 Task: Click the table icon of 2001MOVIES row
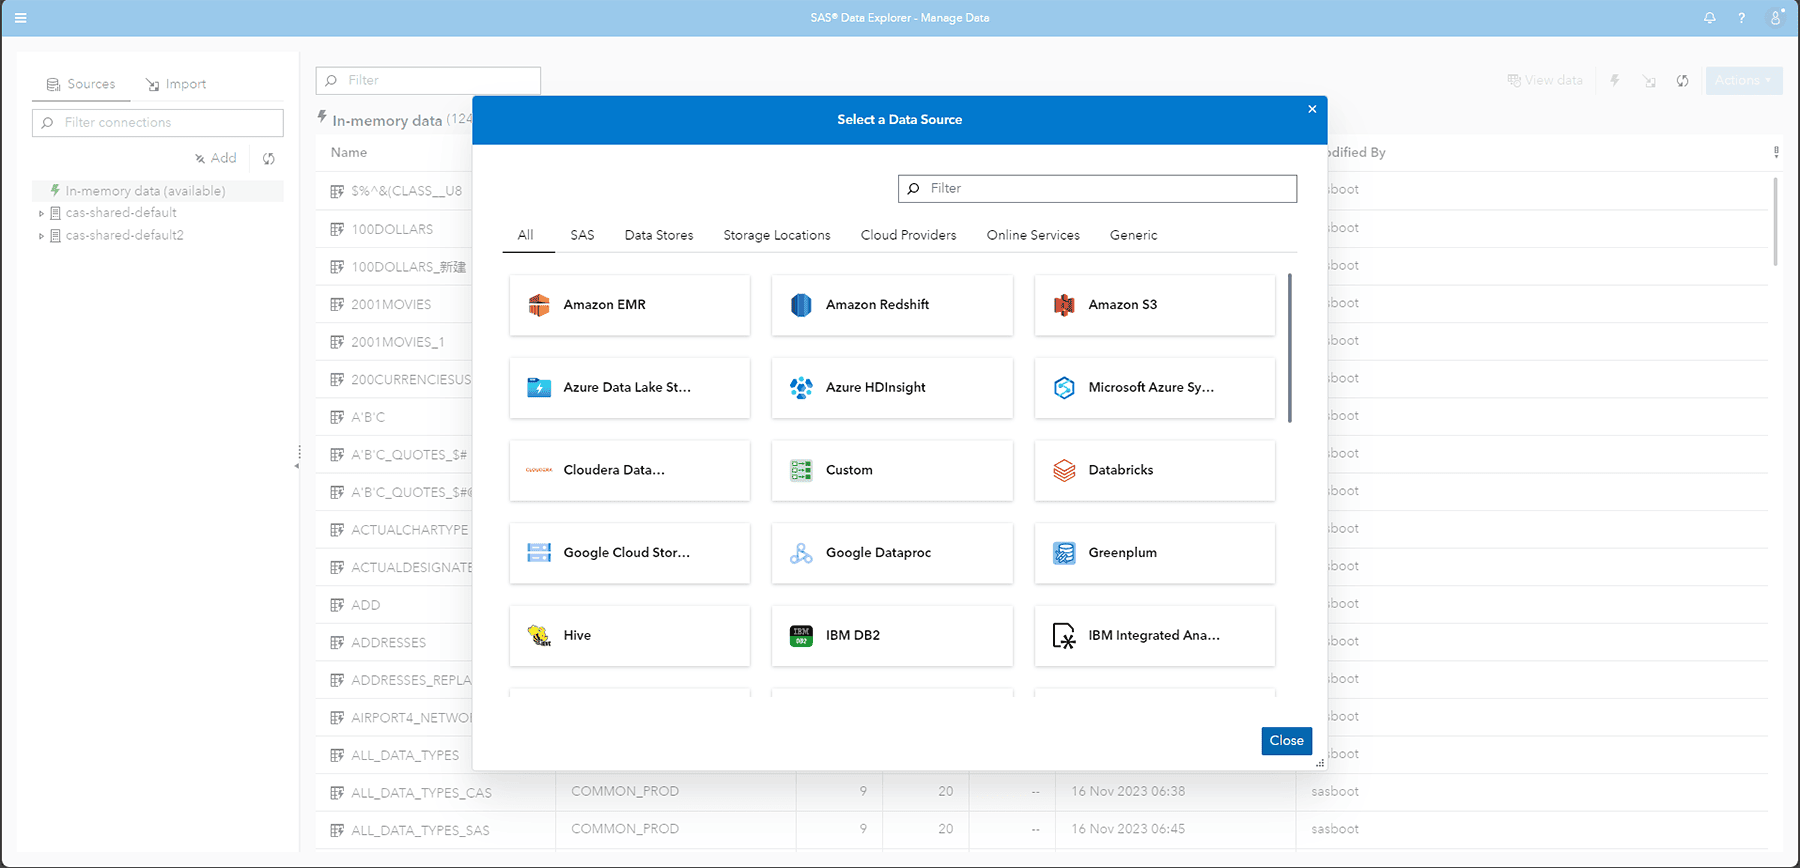tap(337, 304)
